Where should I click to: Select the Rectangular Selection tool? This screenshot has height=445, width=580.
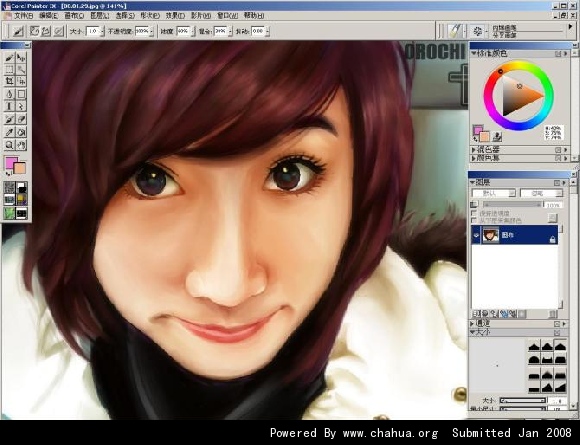coord(10,69)
